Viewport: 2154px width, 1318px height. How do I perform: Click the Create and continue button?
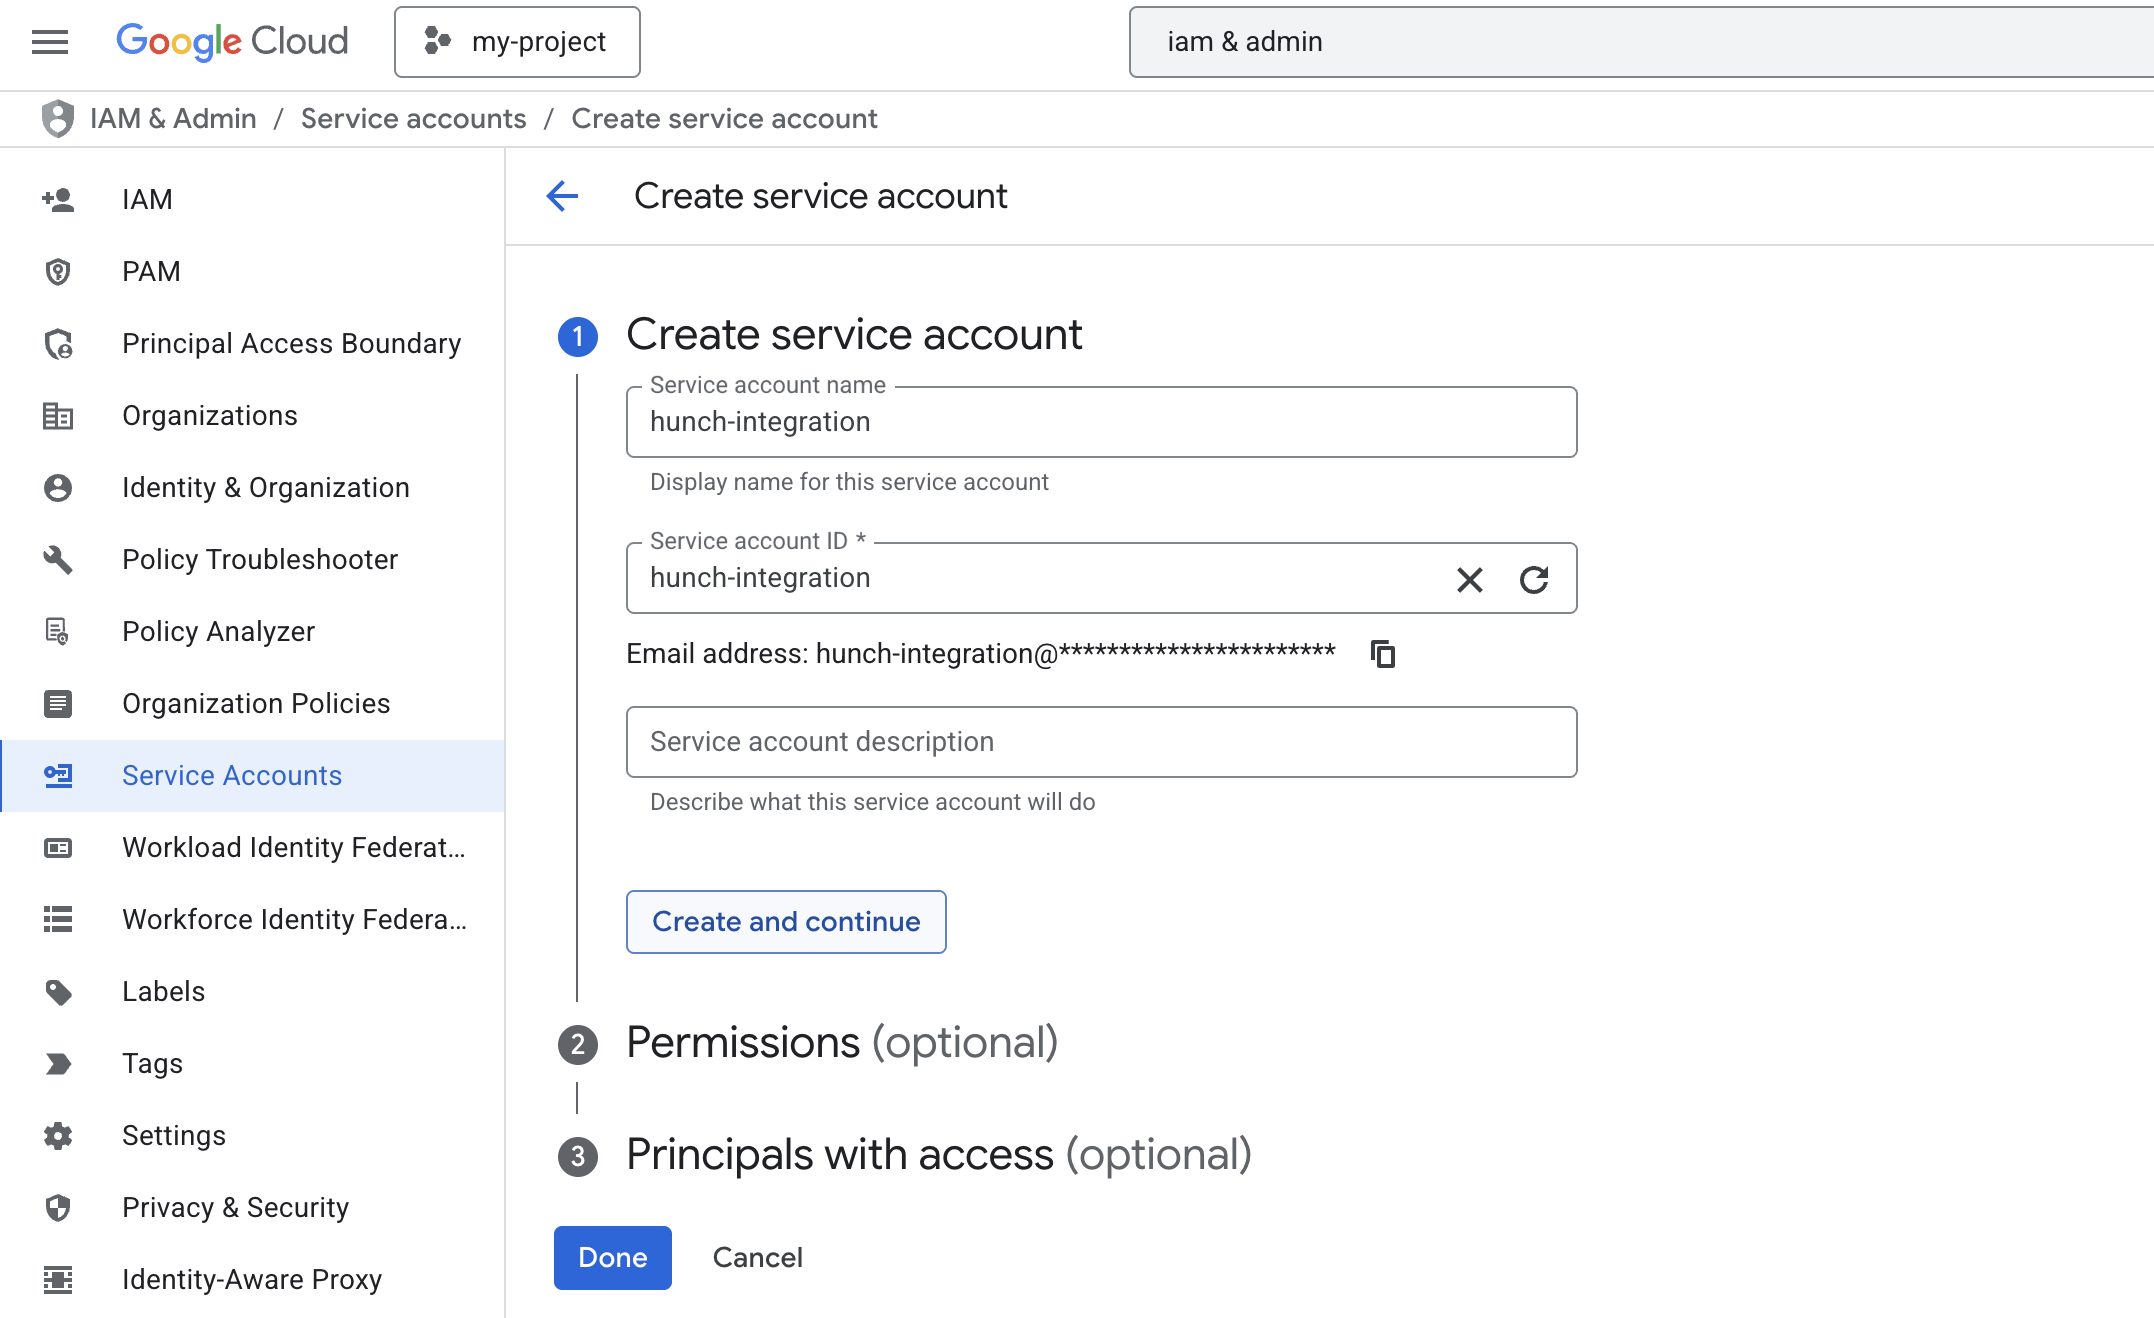point(785,921)
